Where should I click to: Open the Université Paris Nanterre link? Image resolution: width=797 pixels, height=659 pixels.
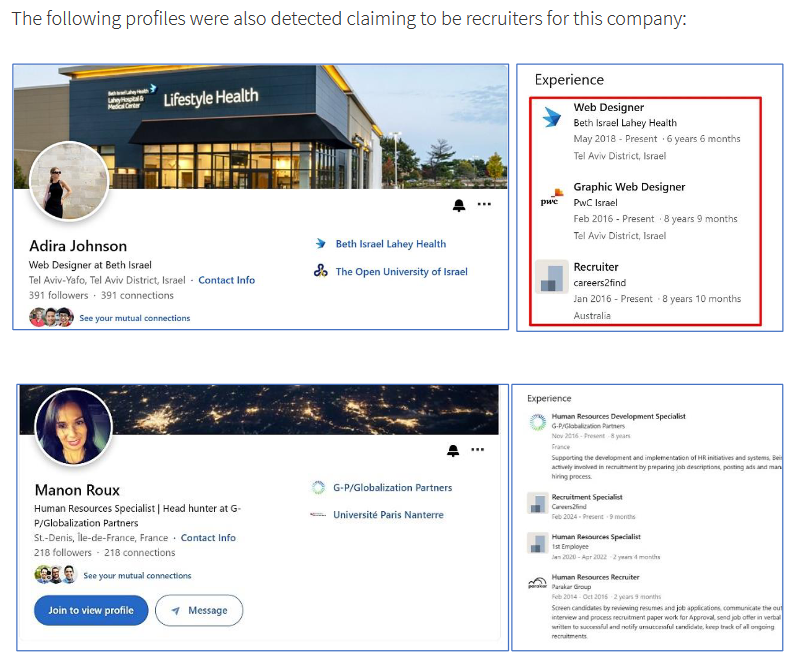388,515
